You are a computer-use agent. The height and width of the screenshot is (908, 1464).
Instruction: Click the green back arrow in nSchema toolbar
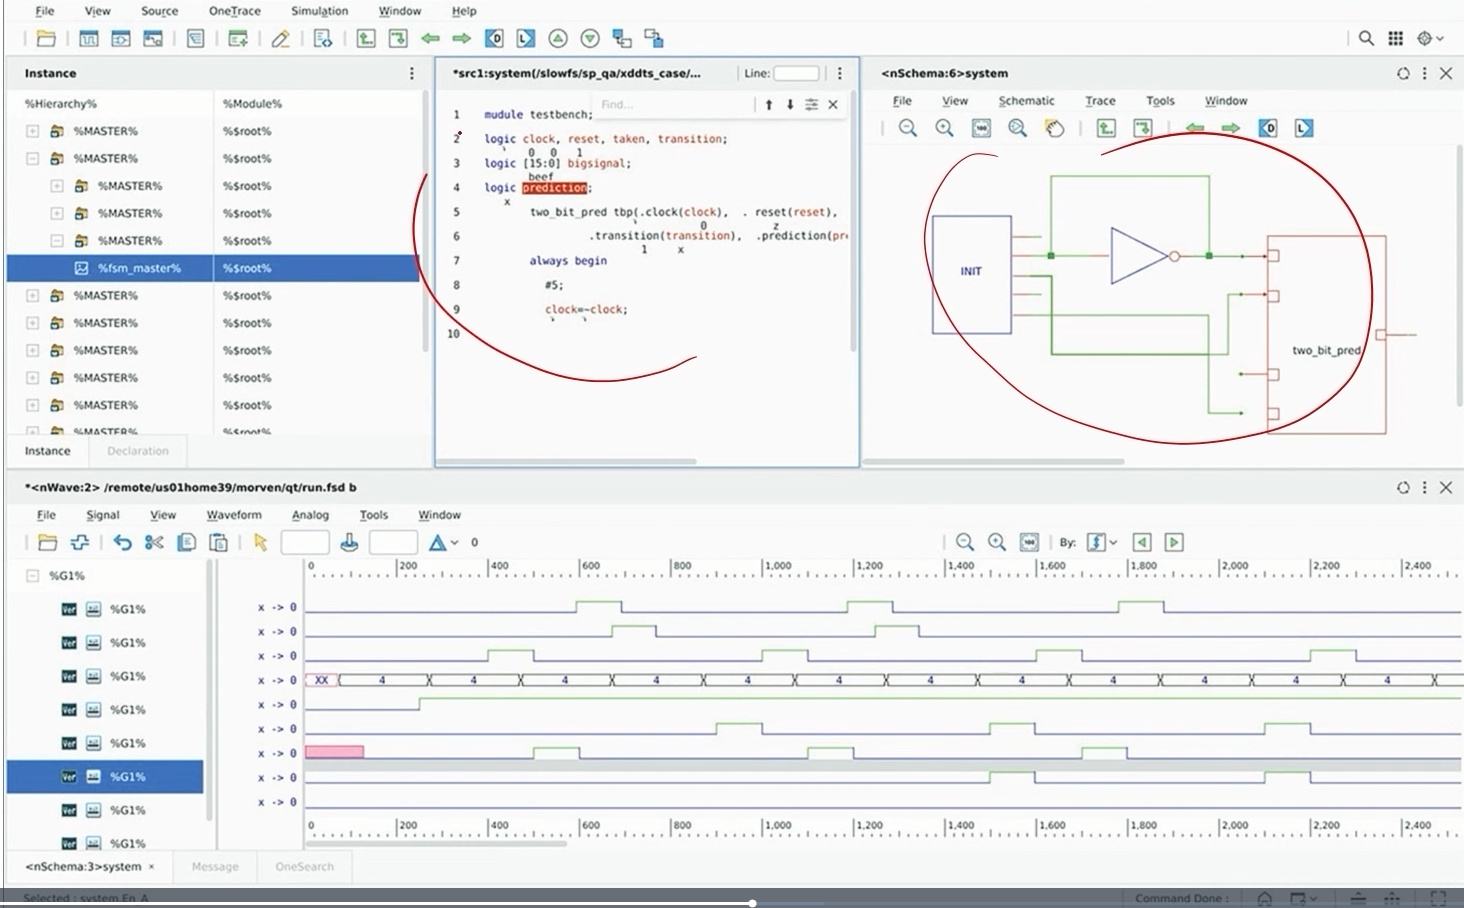pos(1194,128)
